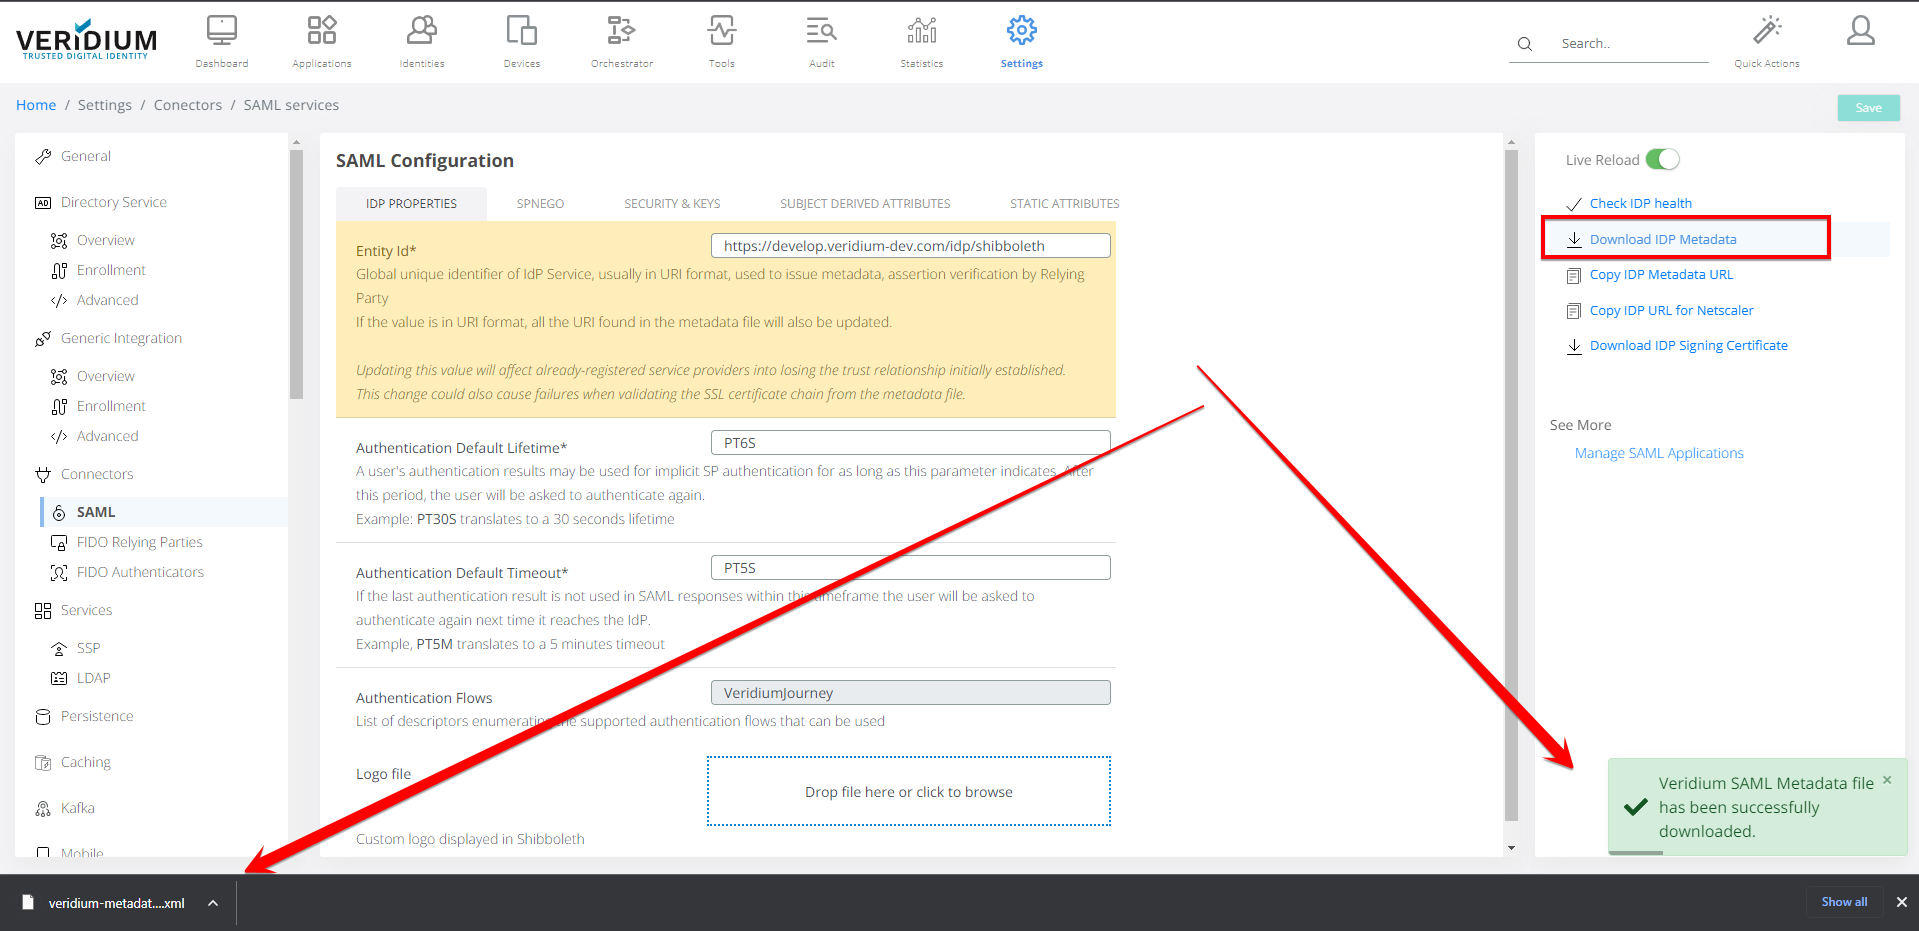Open the Statistics chart icon
Image resolution: width=1919 pixels, height=931 pixels.
(921, 32)
